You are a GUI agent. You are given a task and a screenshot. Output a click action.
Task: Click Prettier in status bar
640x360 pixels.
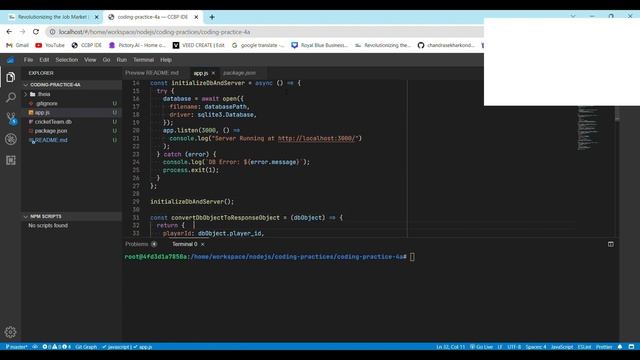click(604, 347)
